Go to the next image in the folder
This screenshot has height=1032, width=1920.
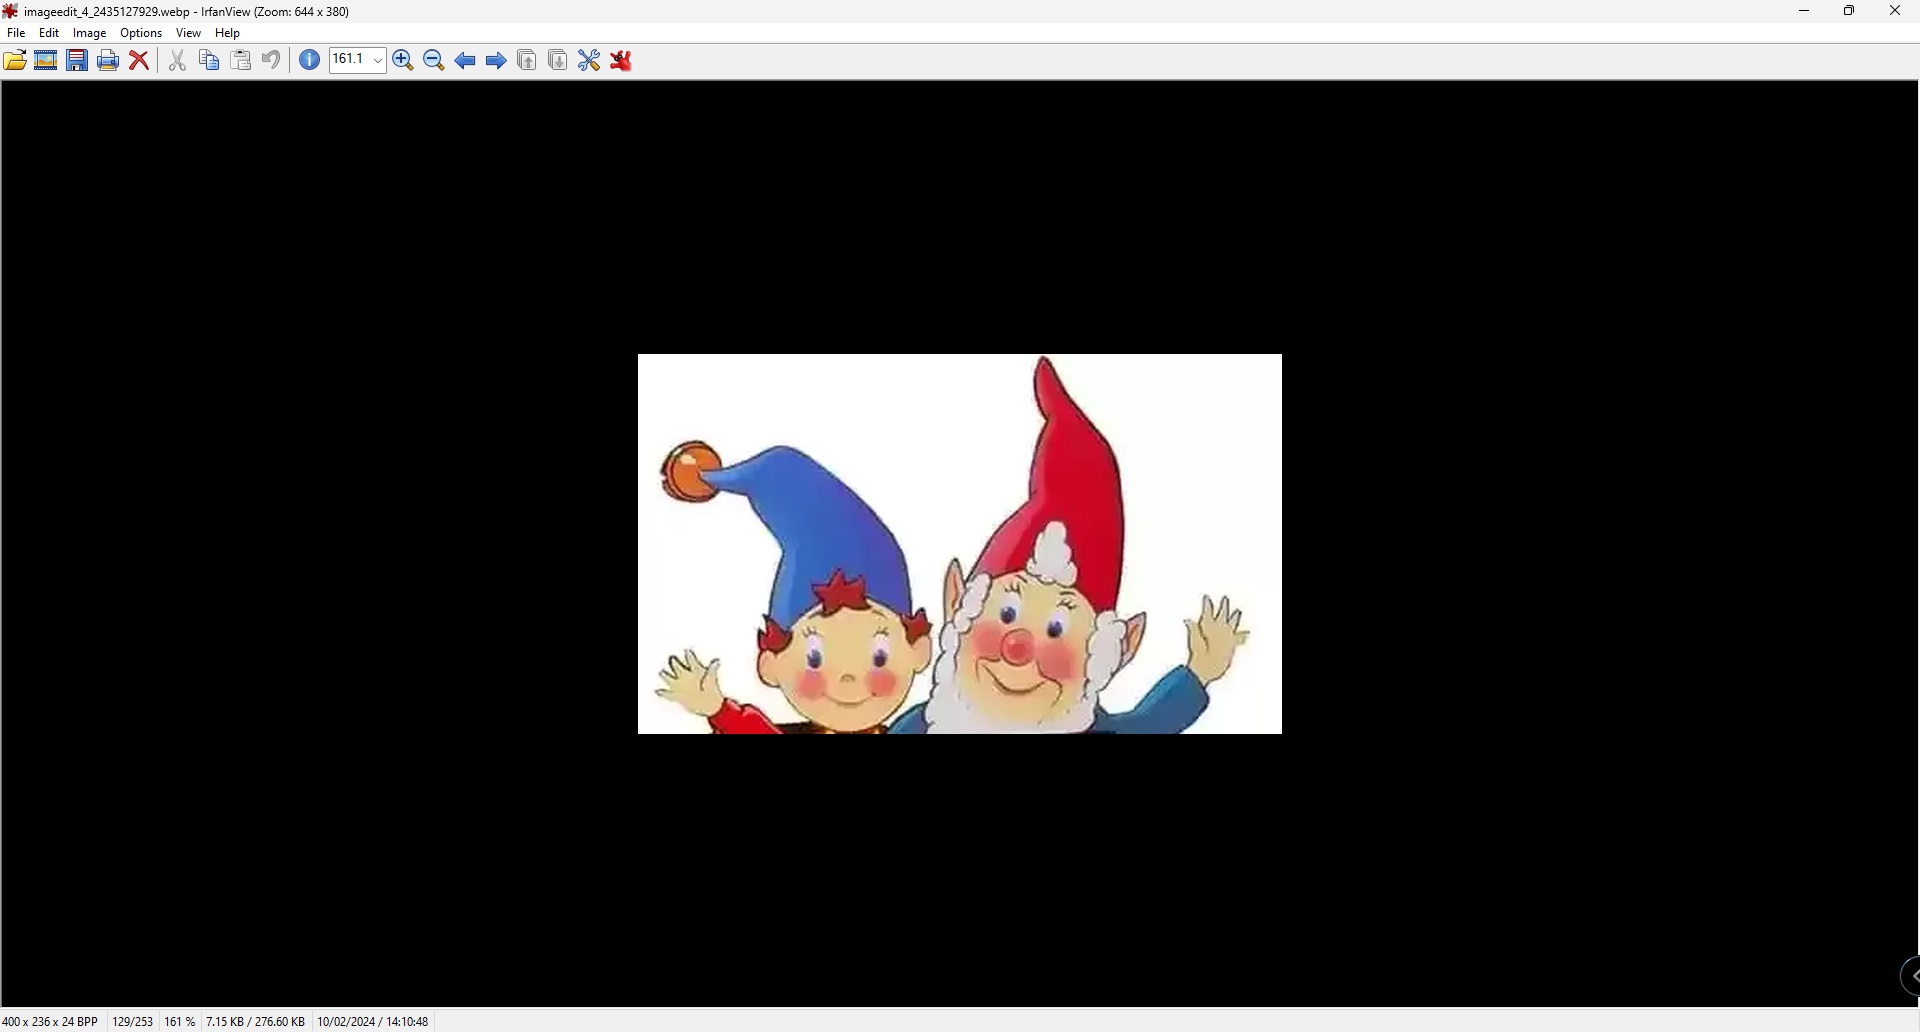tap(496, 61)
